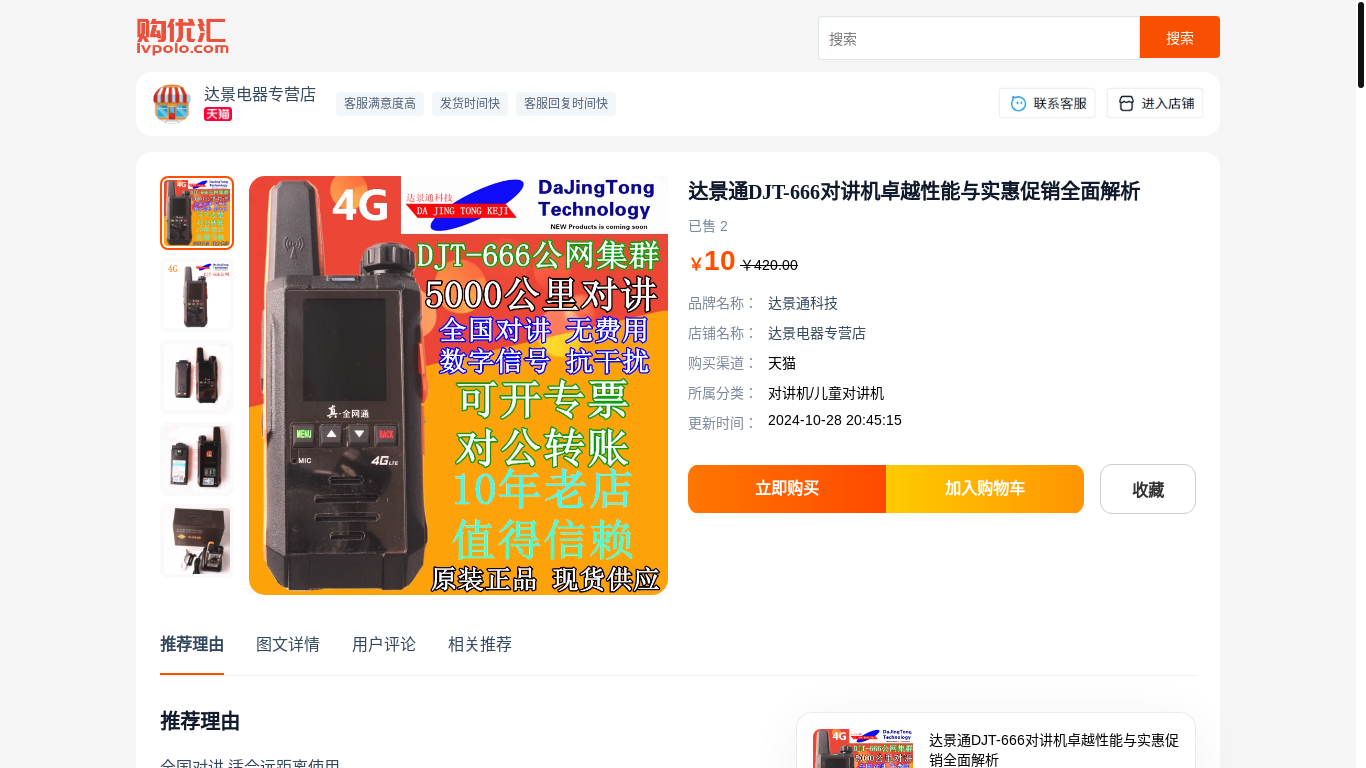Click the vertical page scrollbar thumb
Viewport: 1366px width, 768px height.
pos(1361,44)
